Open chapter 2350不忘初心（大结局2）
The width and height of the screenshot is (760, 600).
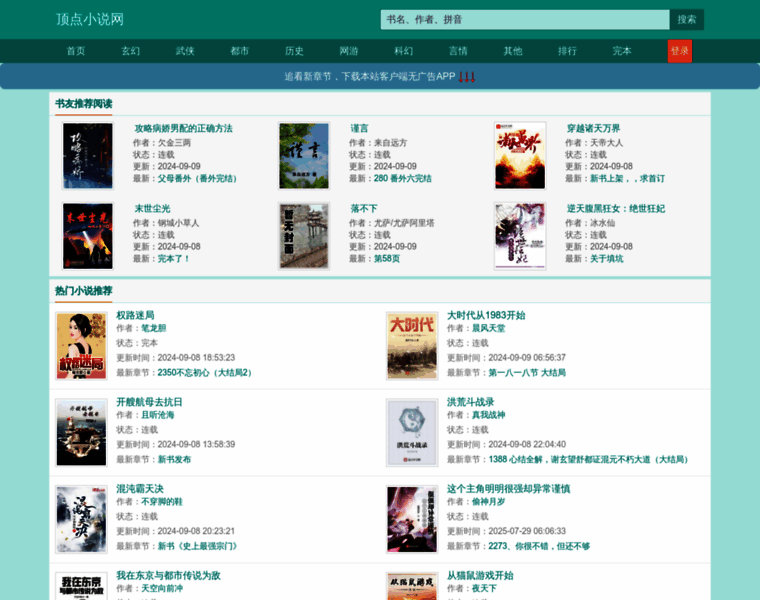point(205,373)
